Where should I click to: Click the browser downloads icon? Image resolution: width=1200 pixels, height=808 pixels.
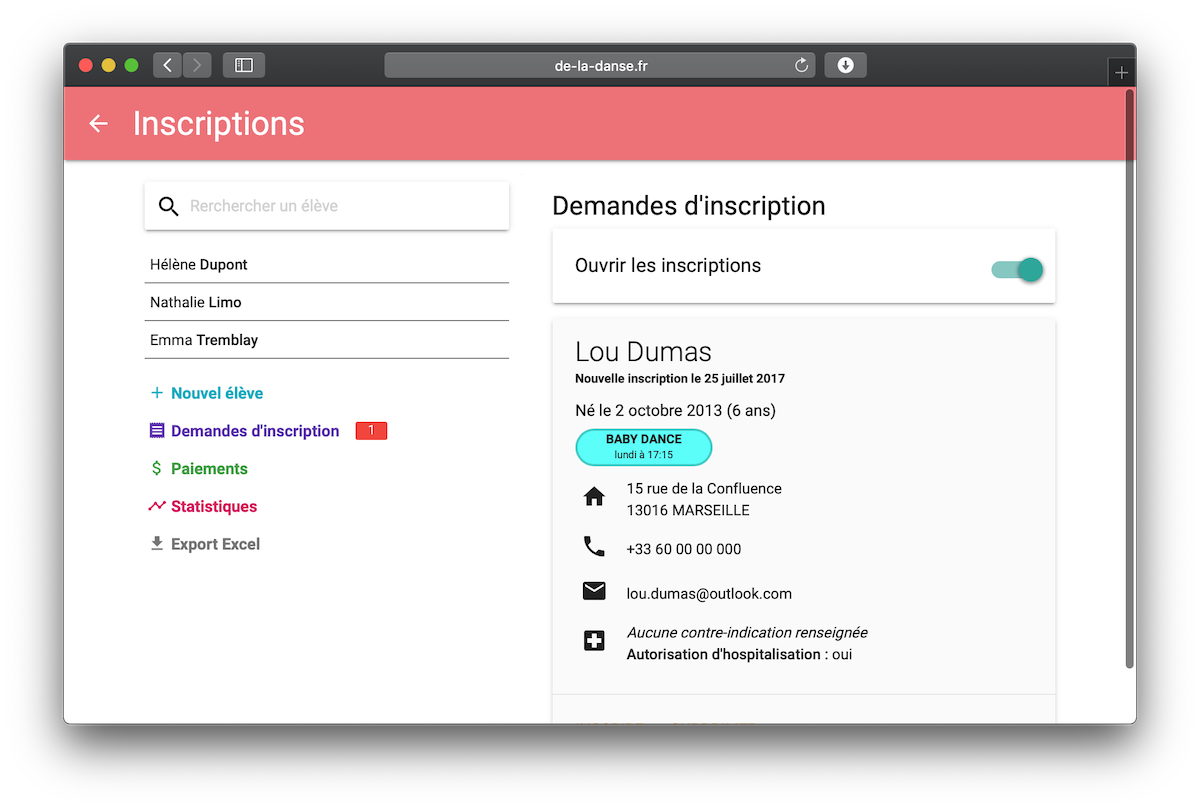click(x=845, y=65)
